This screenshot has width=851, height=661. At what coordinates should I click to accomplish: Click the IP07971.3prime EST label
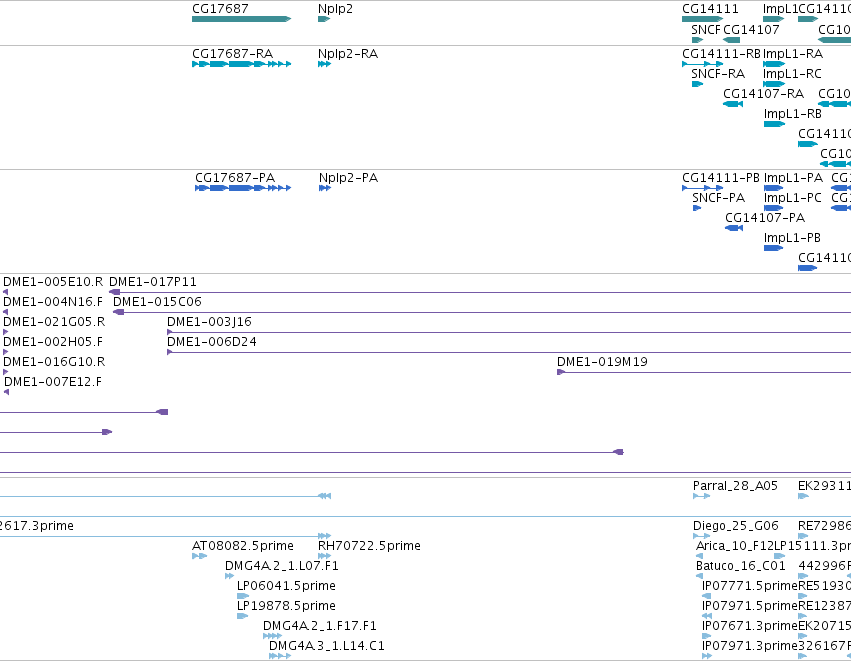point(750,647)
